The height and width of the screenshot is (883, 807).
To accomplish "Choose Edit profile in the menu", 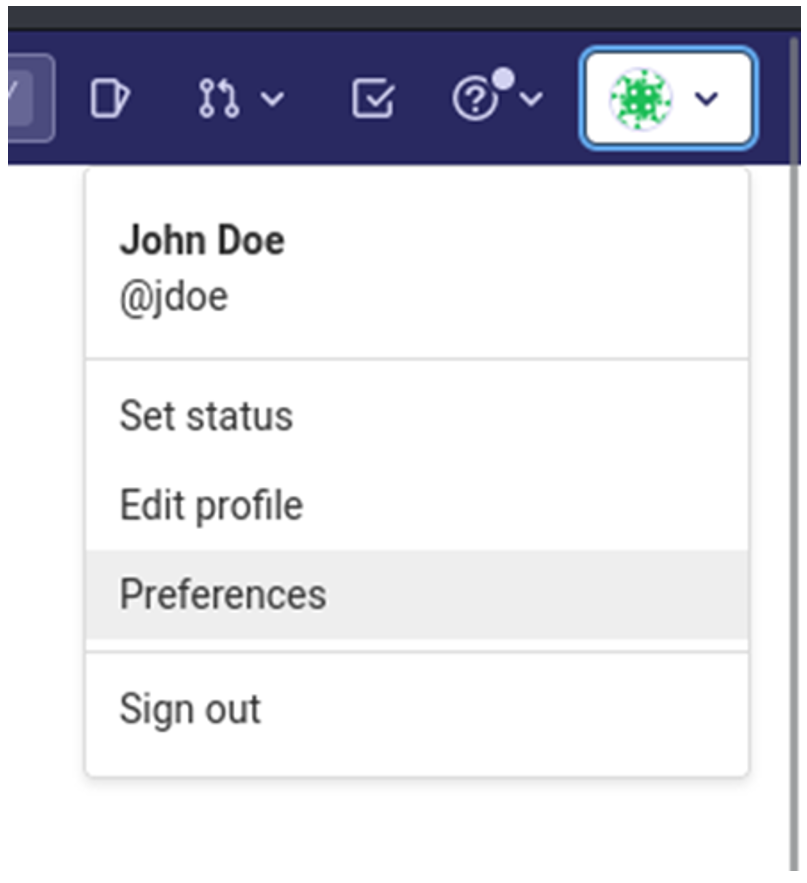I will [211, 505].
